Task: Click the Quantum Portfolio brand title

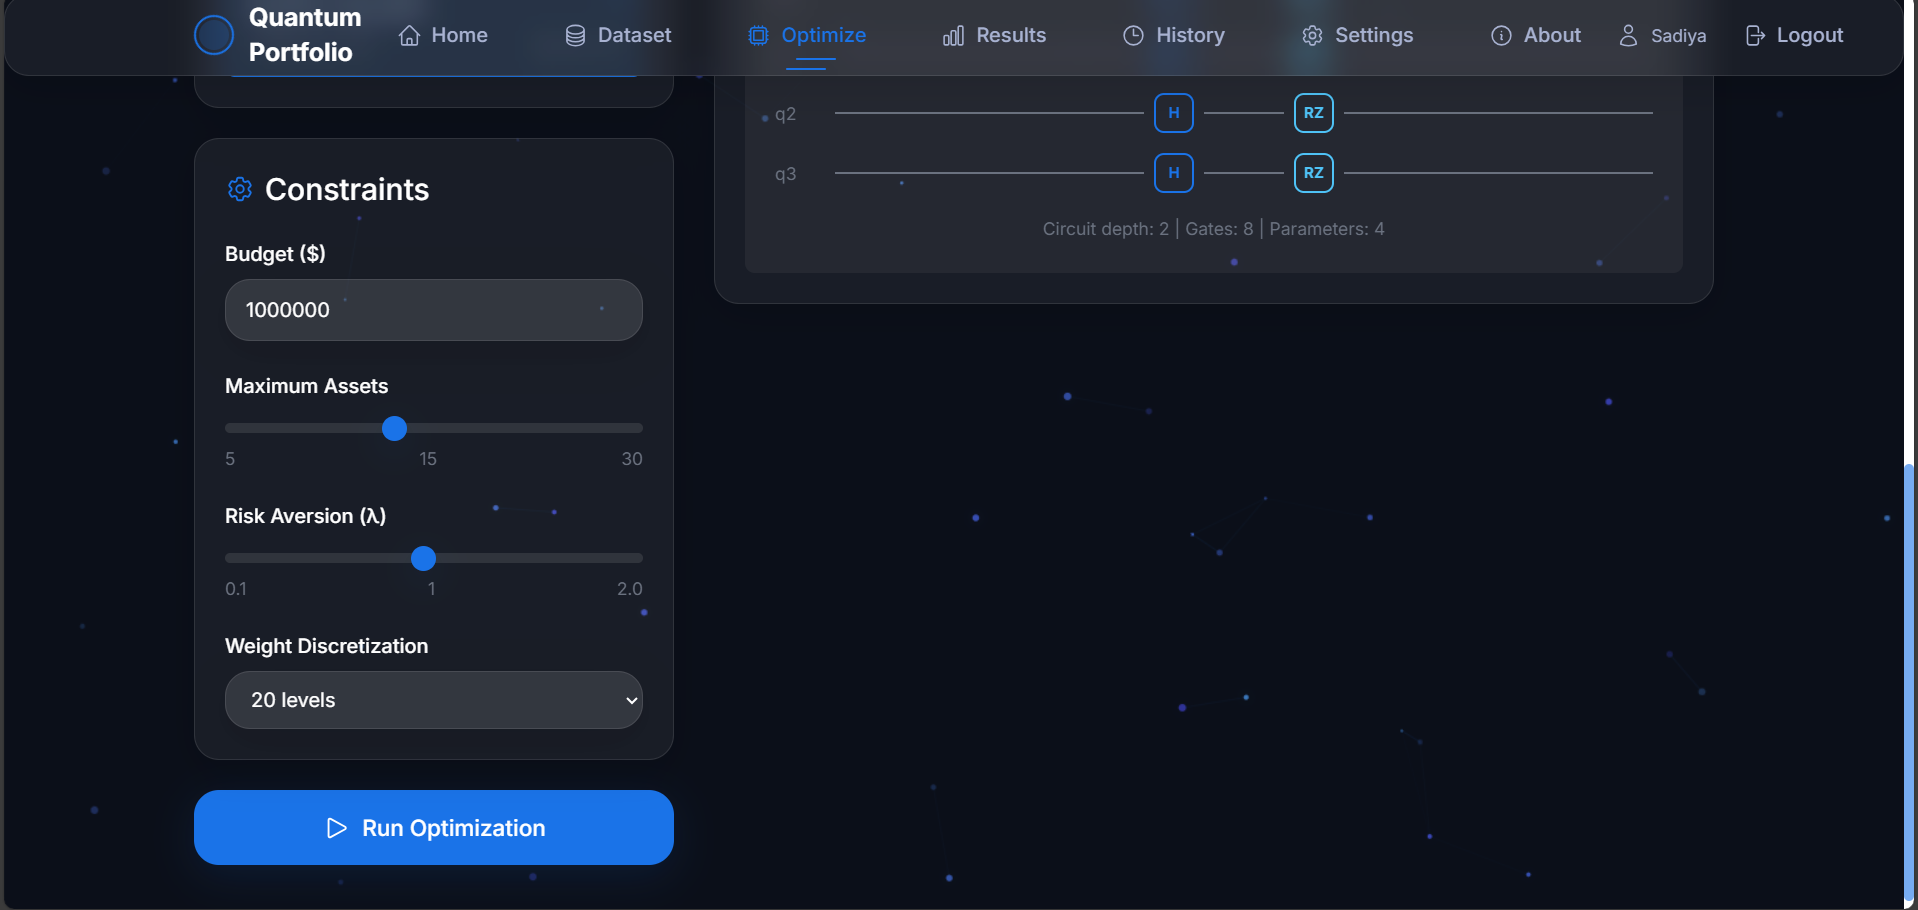Action: (x=305, y=35)
